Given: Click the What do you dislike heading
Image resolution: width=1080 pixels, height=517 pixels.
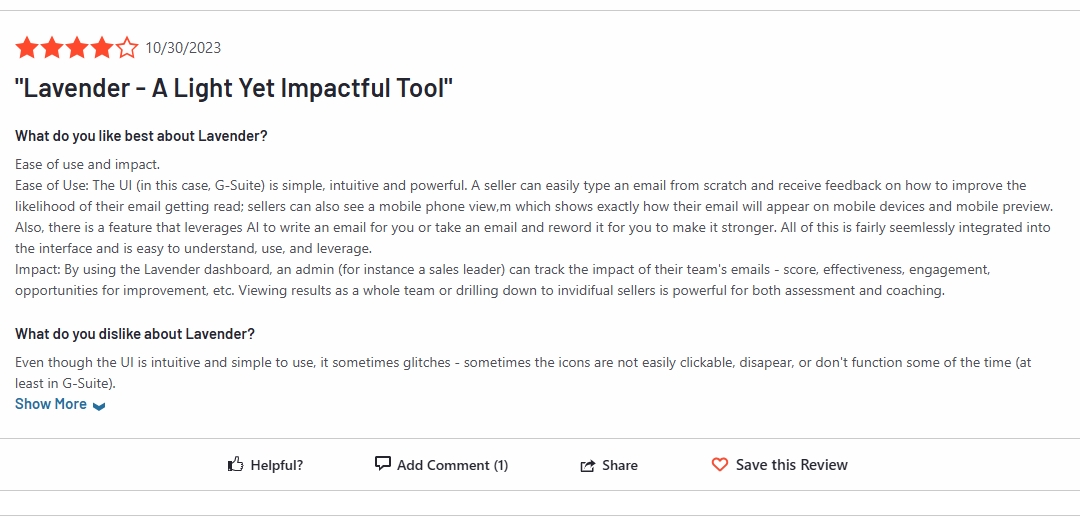Looking at the screenshot, I should (135, 334).
